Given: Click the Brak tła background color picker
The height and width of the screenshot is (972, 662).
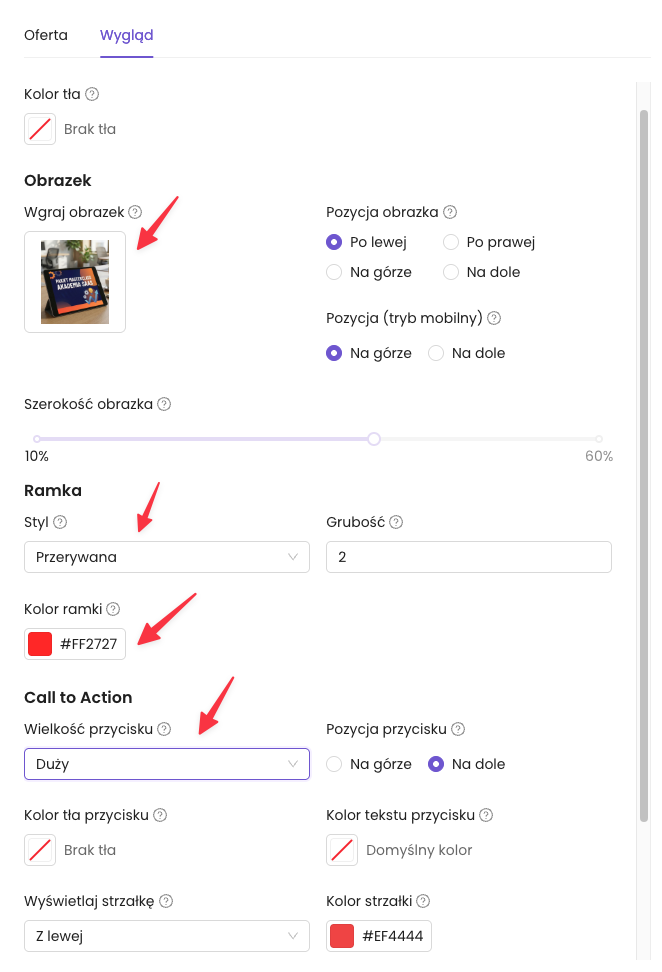Looking at the screenshot, I should click(x=40, y=129).
